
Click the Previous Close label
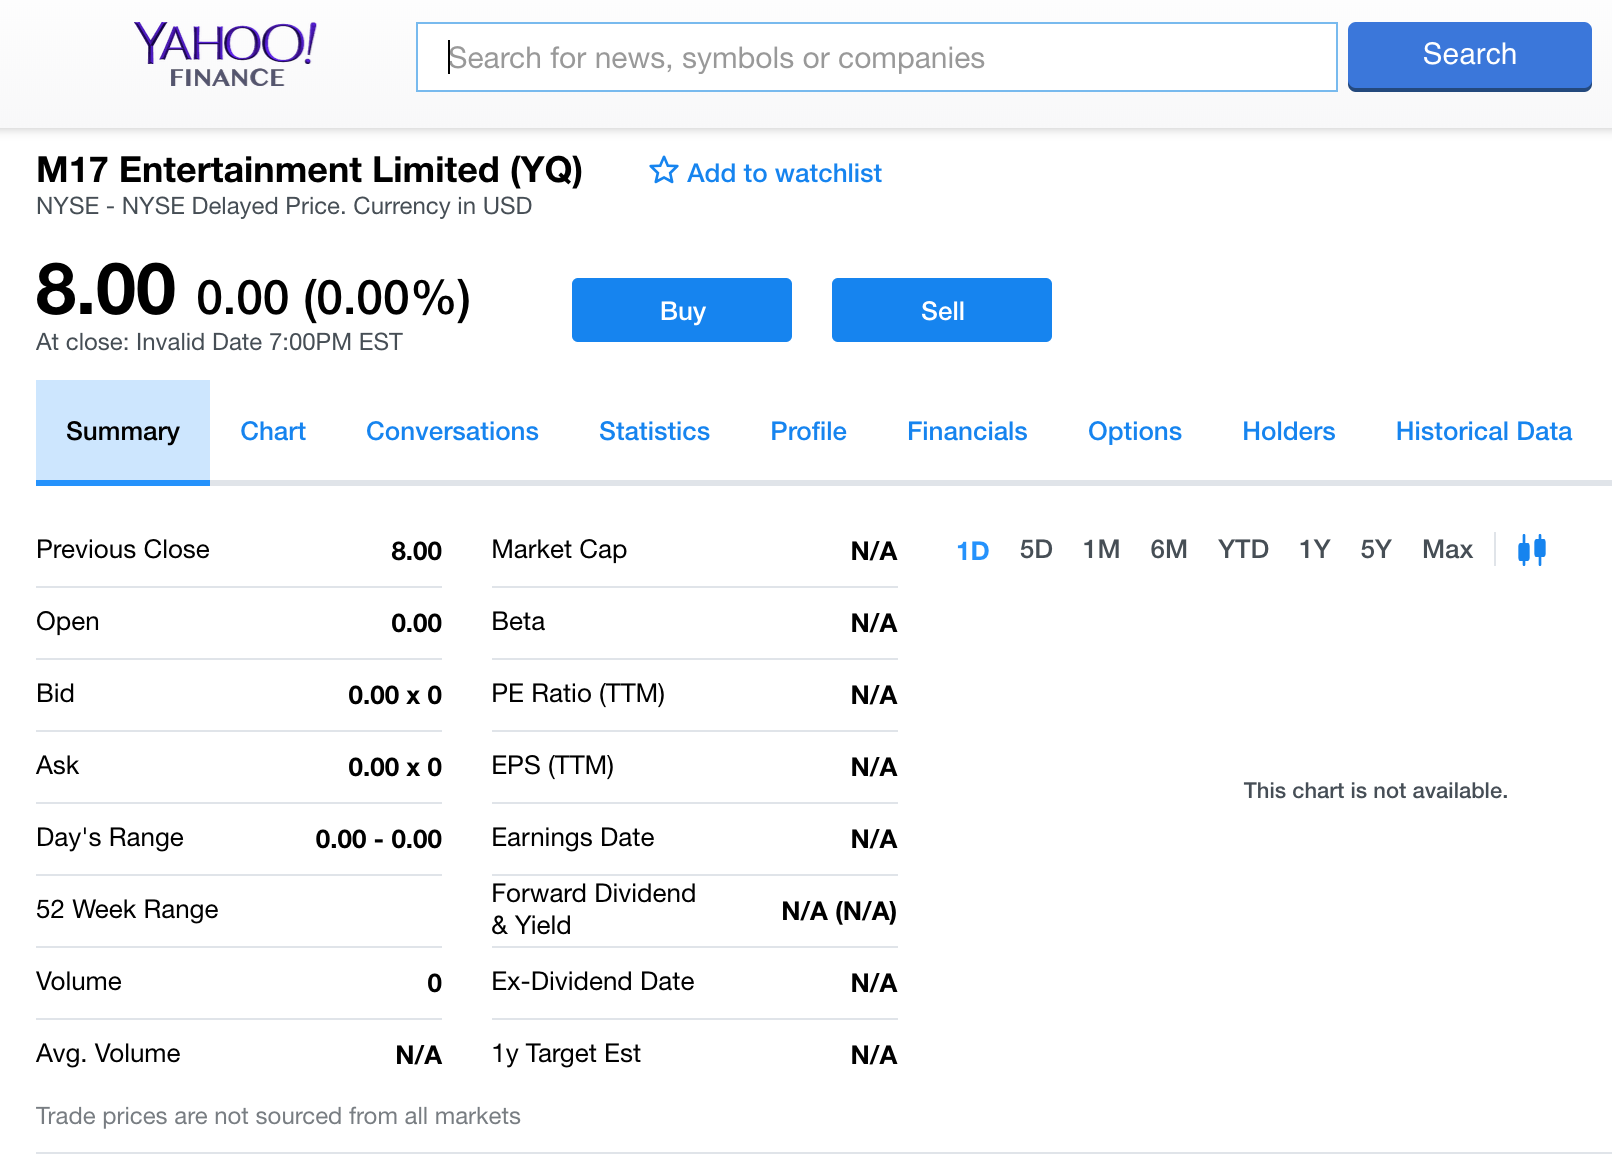(x=123, y=549)
